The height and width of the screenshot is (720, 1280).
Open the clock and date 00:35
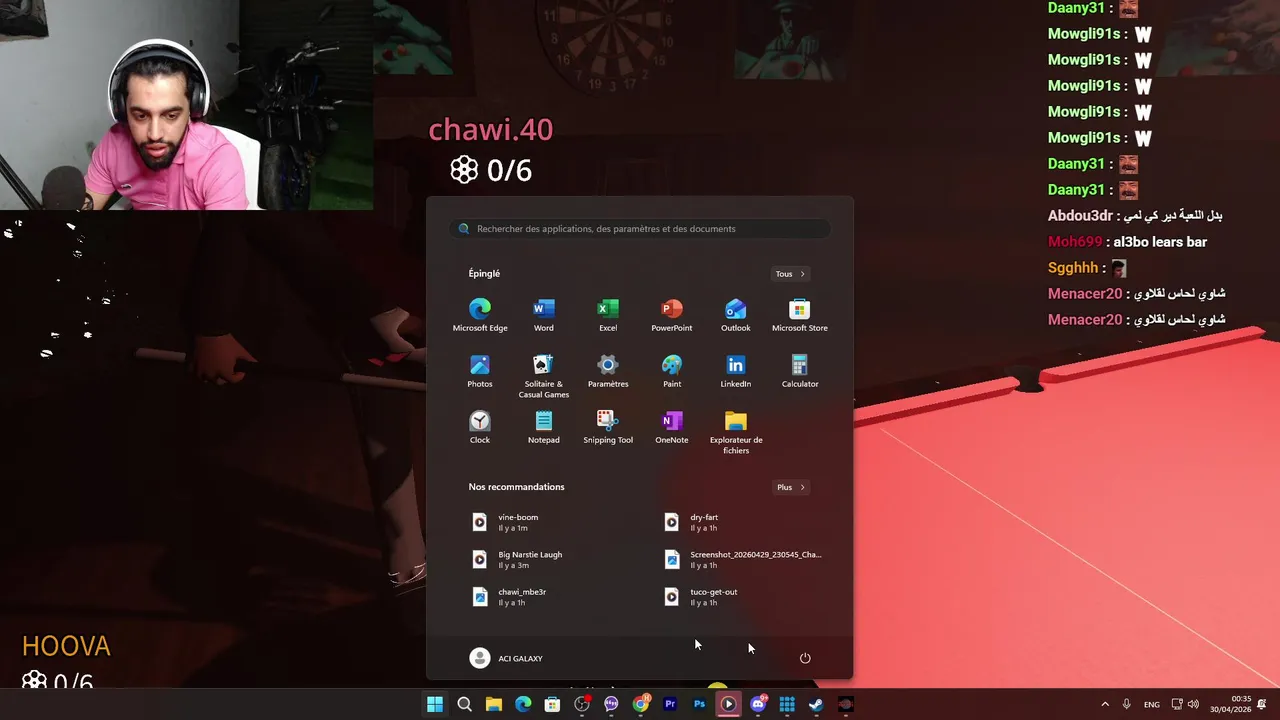(x=1230, y=704)
